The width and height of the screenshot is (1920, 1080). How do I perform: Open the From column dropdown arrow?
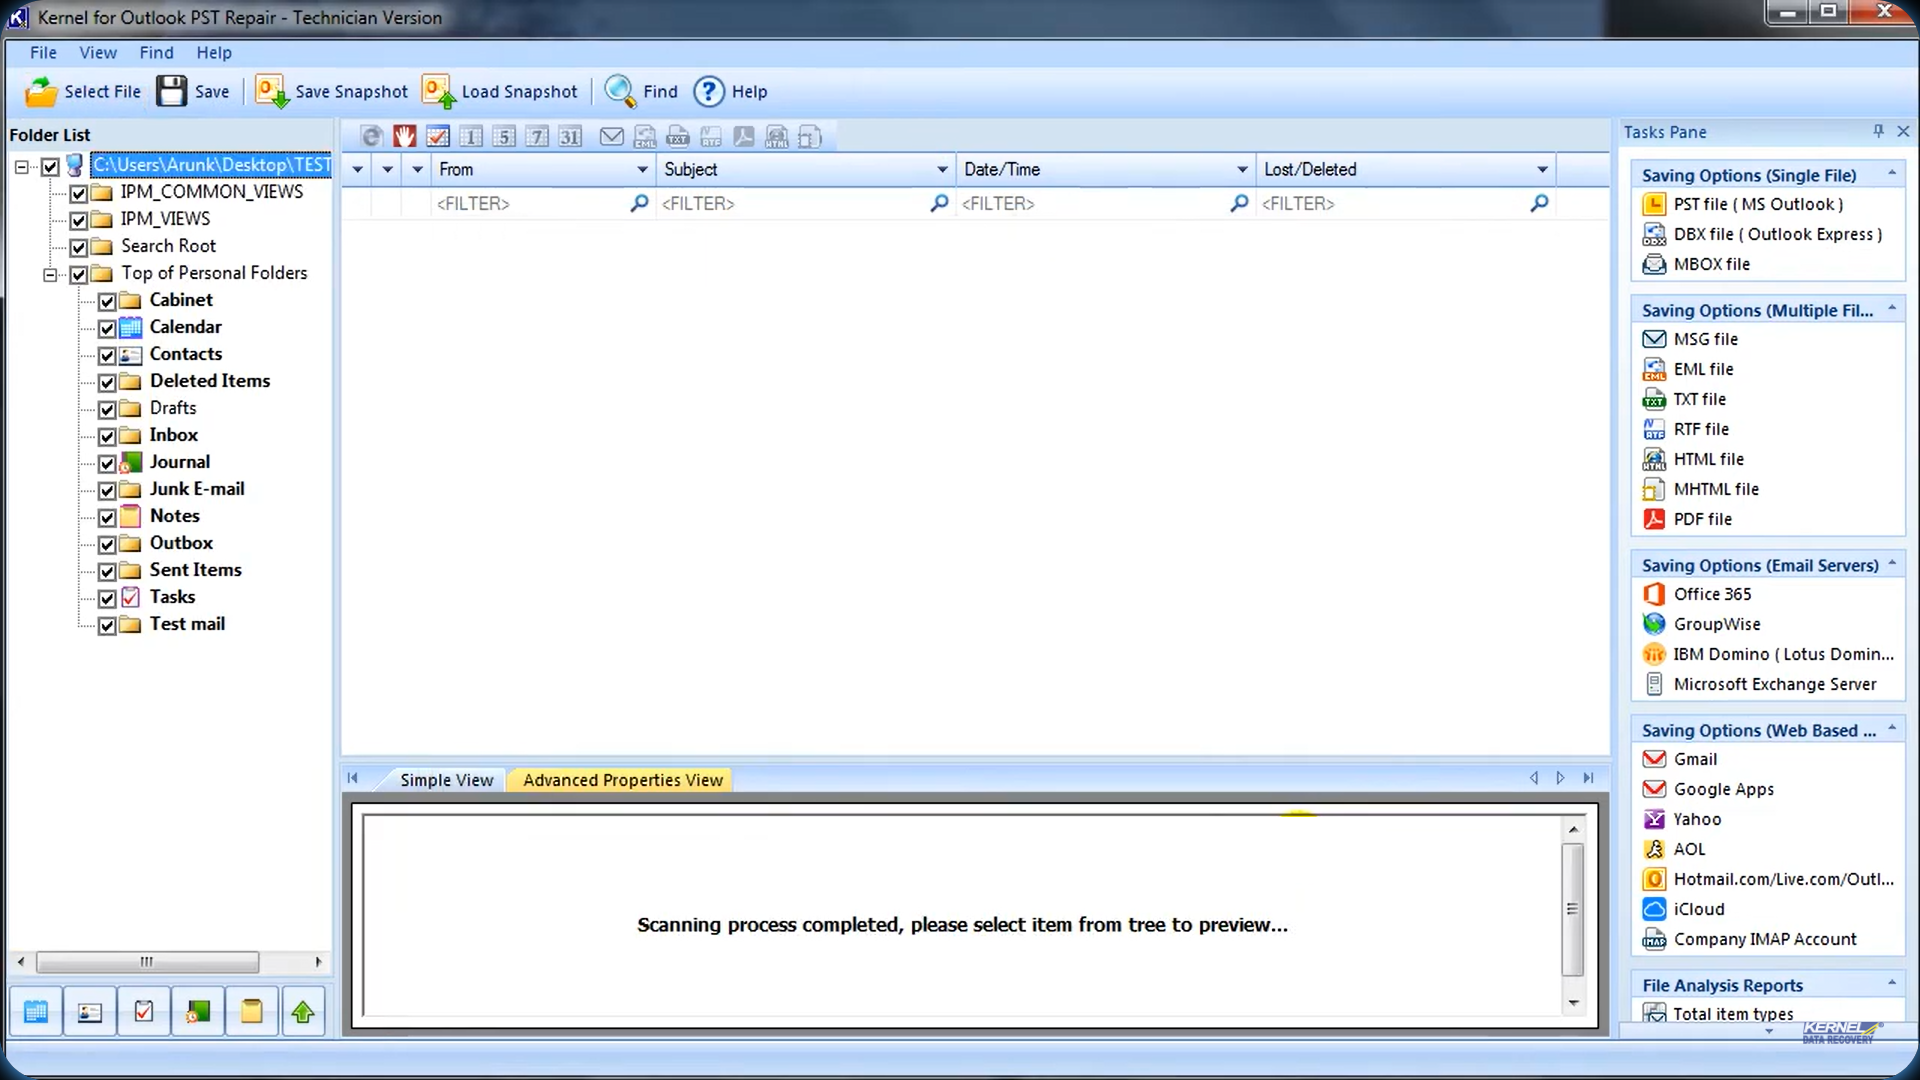pos(642,170)
